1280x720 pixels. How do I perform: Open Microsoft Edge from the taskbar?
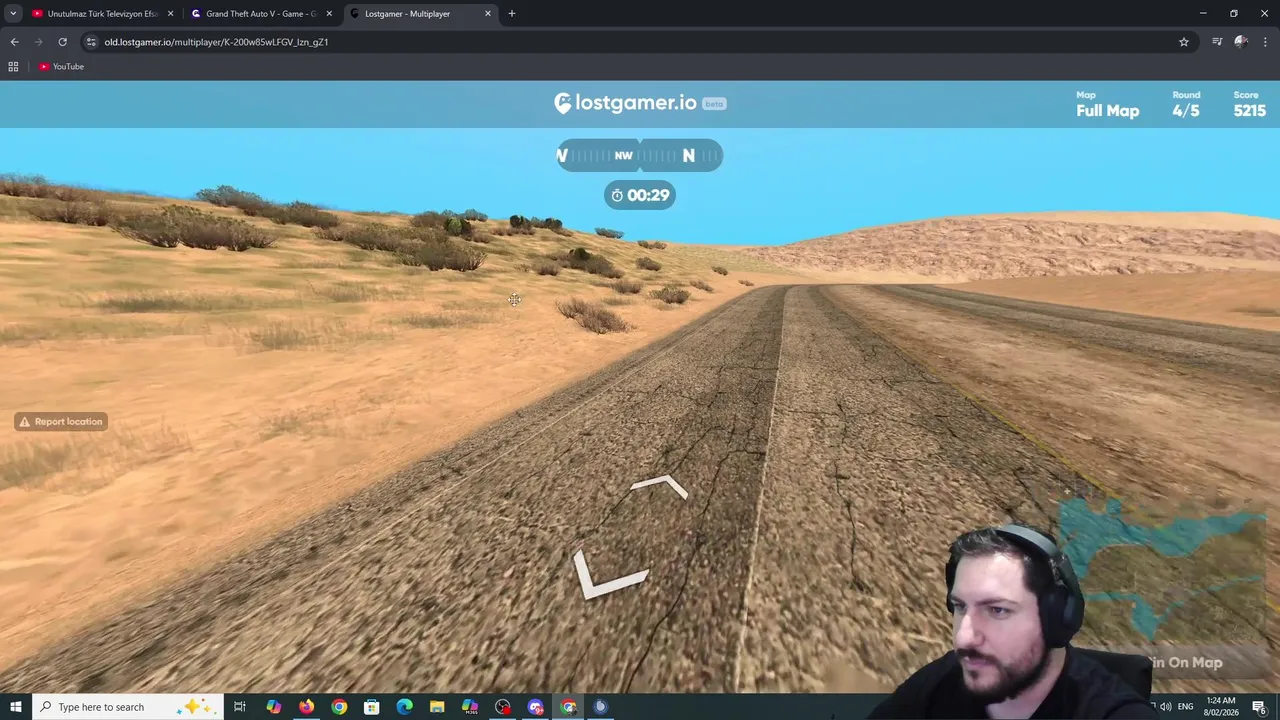click(x=404, y=707)
